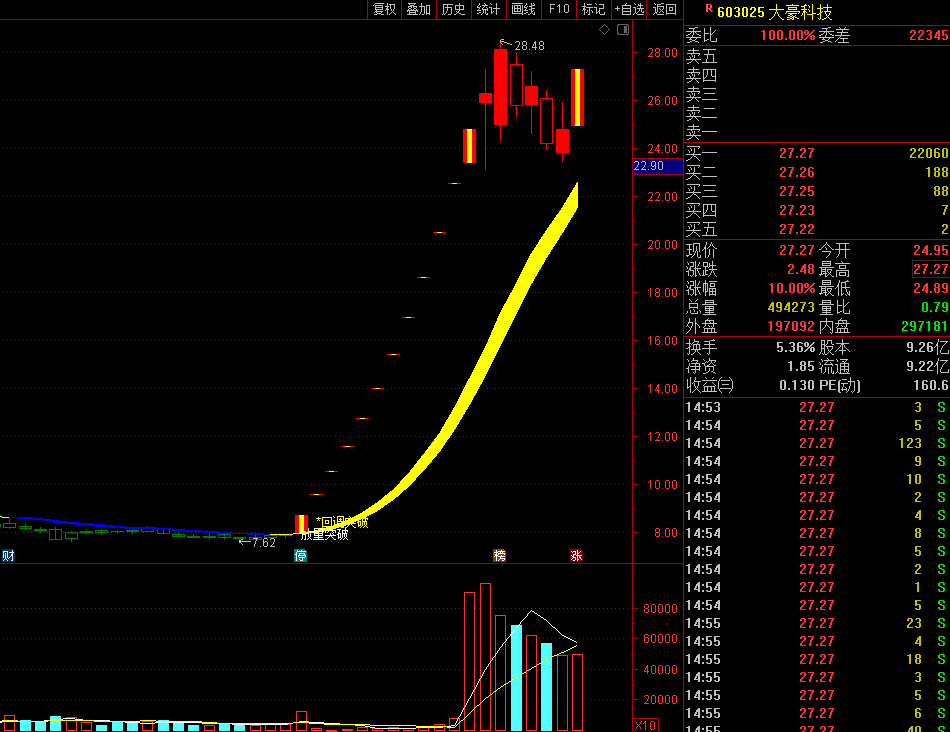
Task: Click the tick row with volume 123
Action: coord(817,444)
